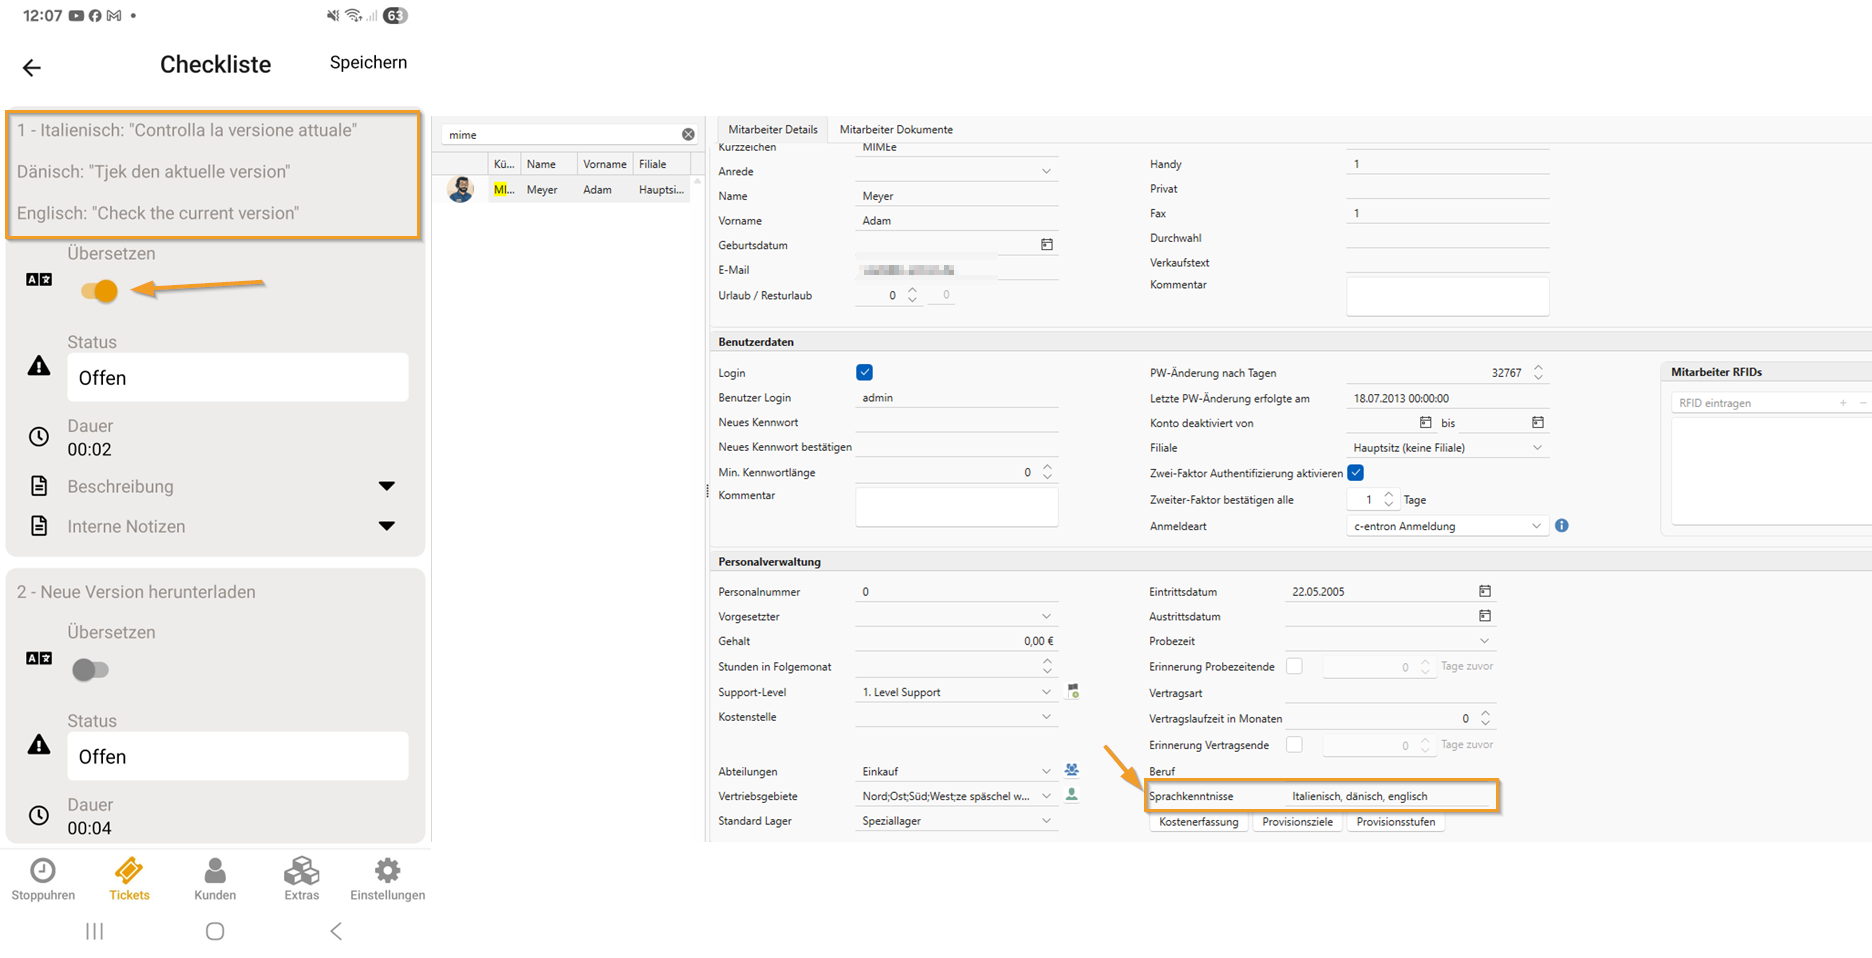Click the Provisionsziele button
Screen dimensions: 1872x958
click(1297, 822)
